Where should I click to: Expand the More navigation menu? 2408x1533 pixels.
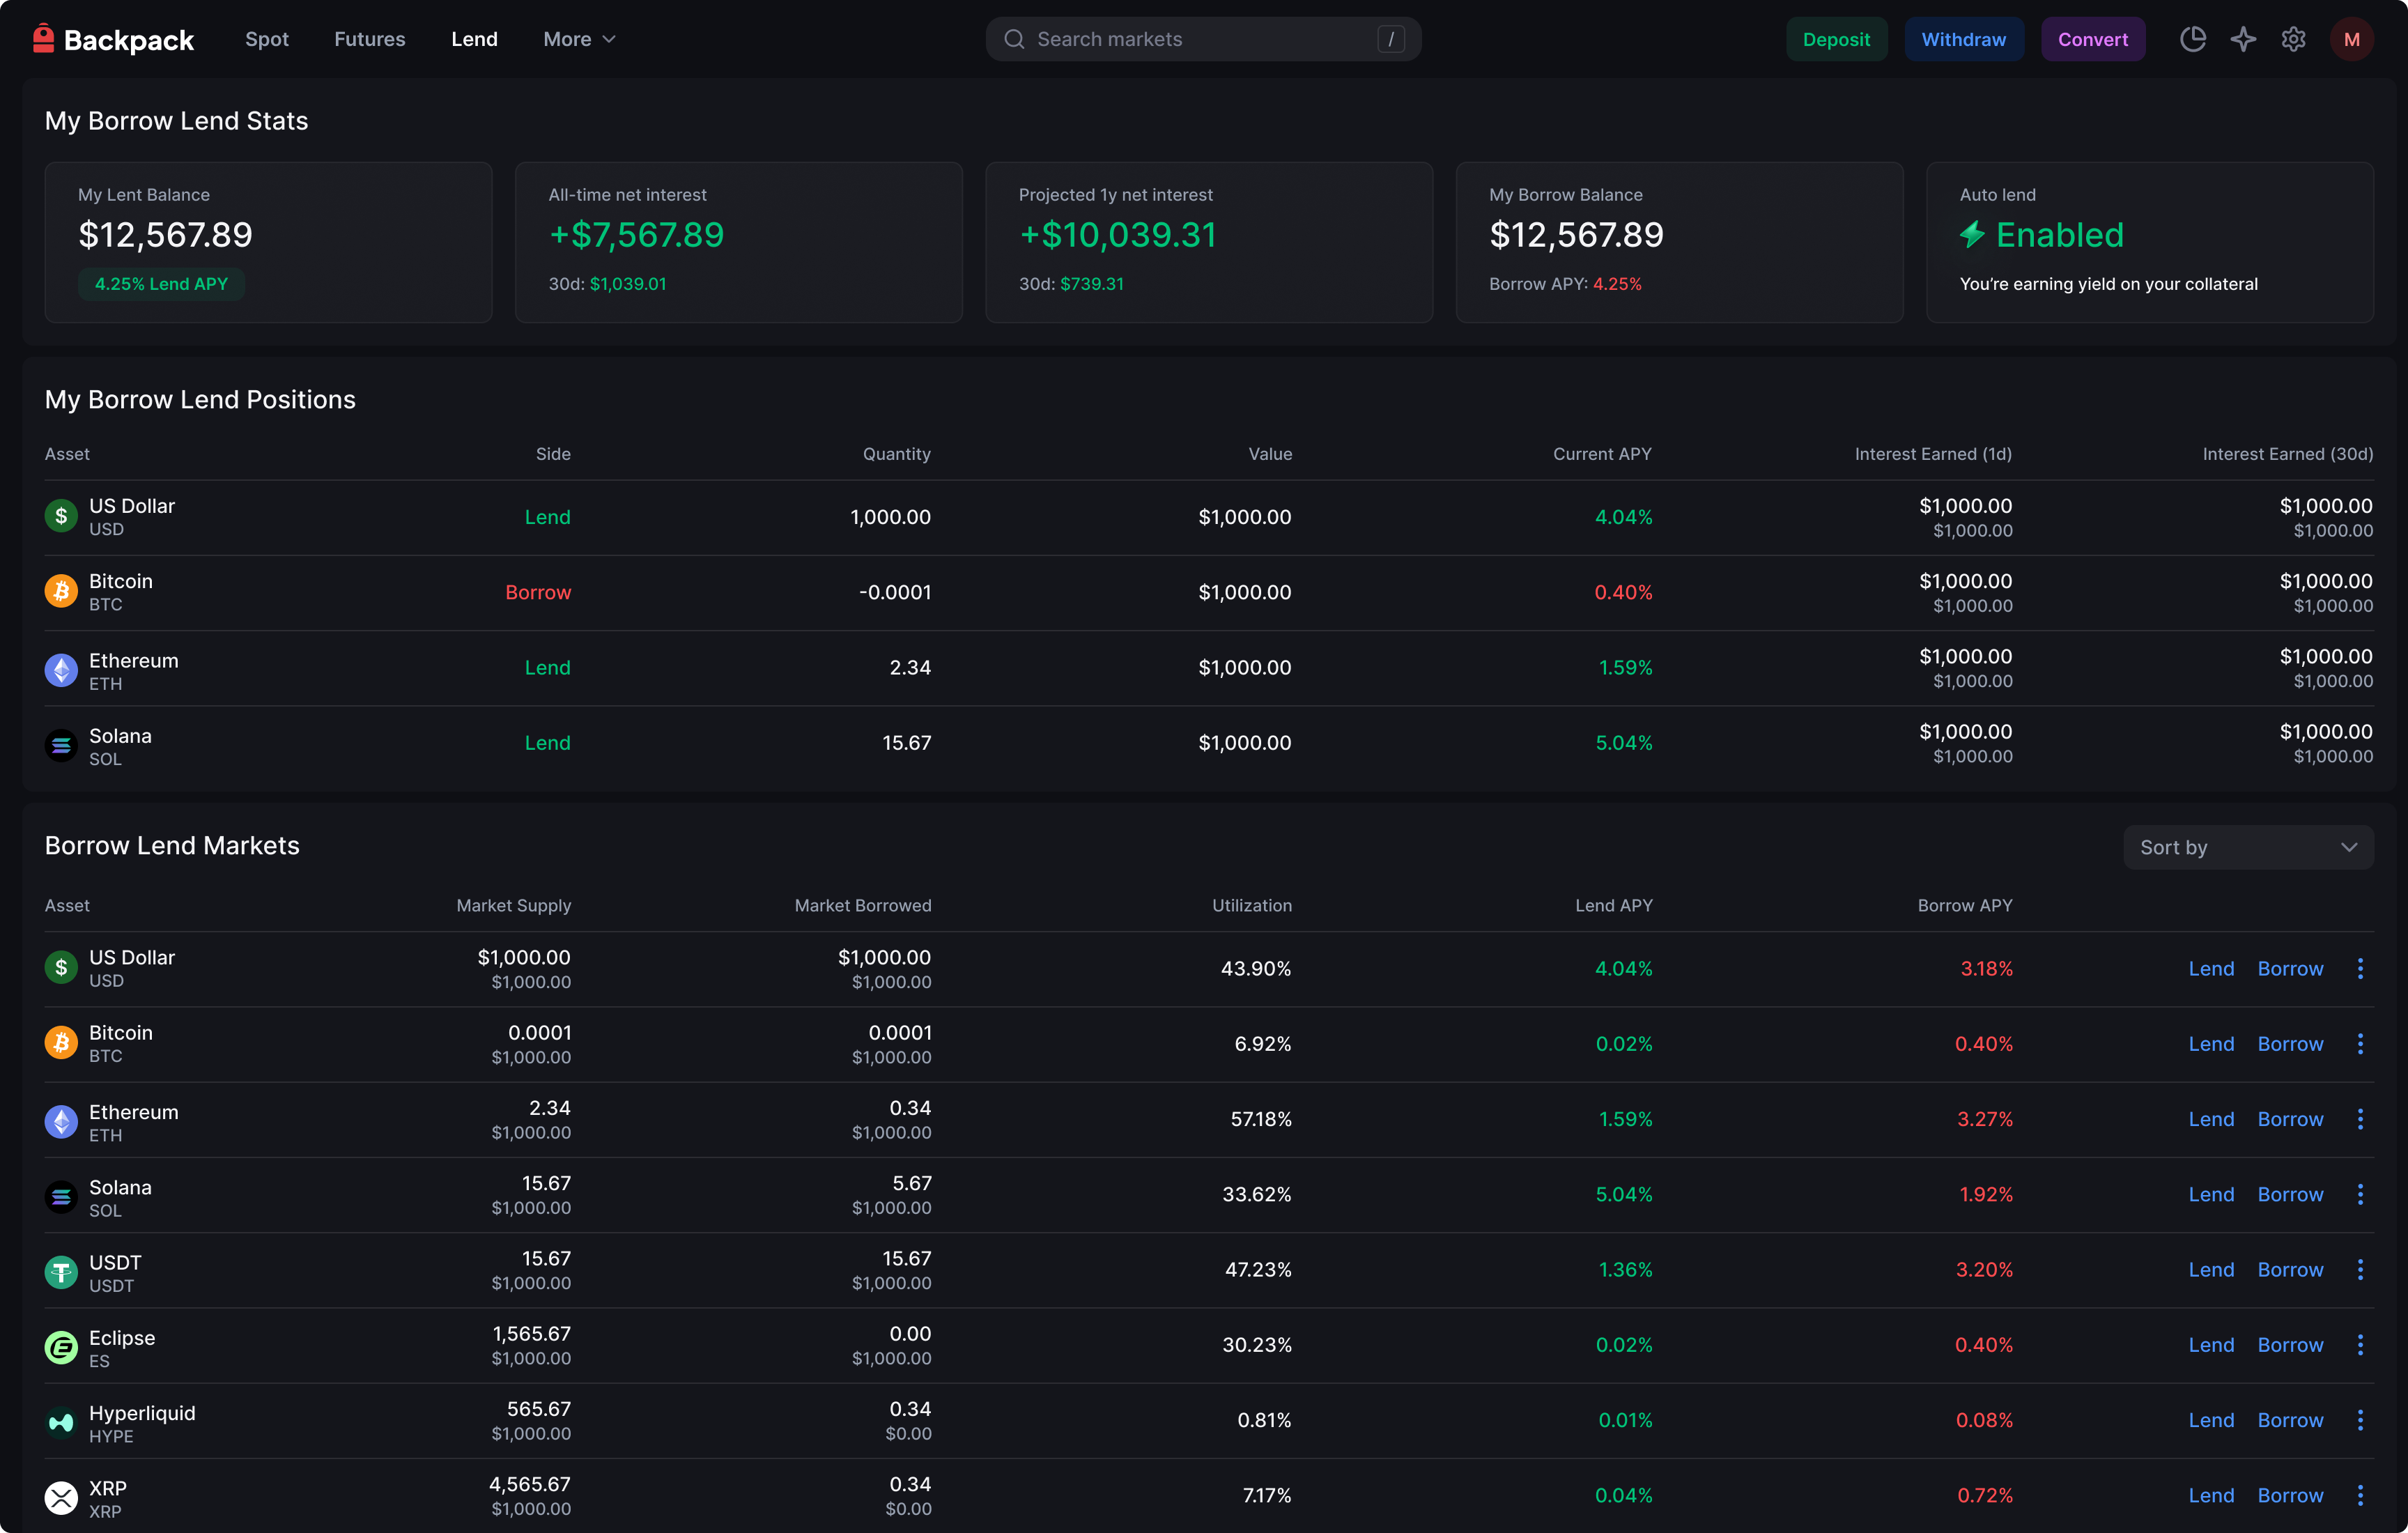point(579,39)
